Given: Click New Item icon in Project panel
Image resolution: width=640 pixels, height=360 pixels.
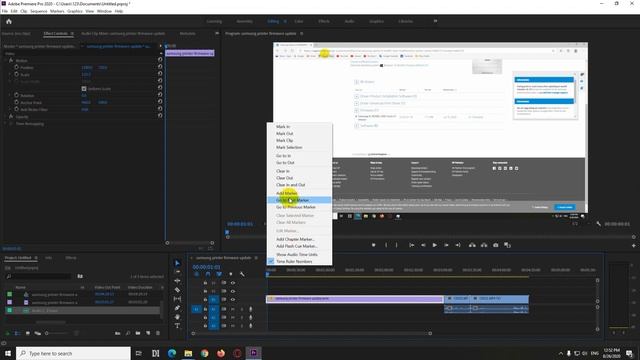Looking at the screenshot, I should pyautogui.click(x=148, y=333).
